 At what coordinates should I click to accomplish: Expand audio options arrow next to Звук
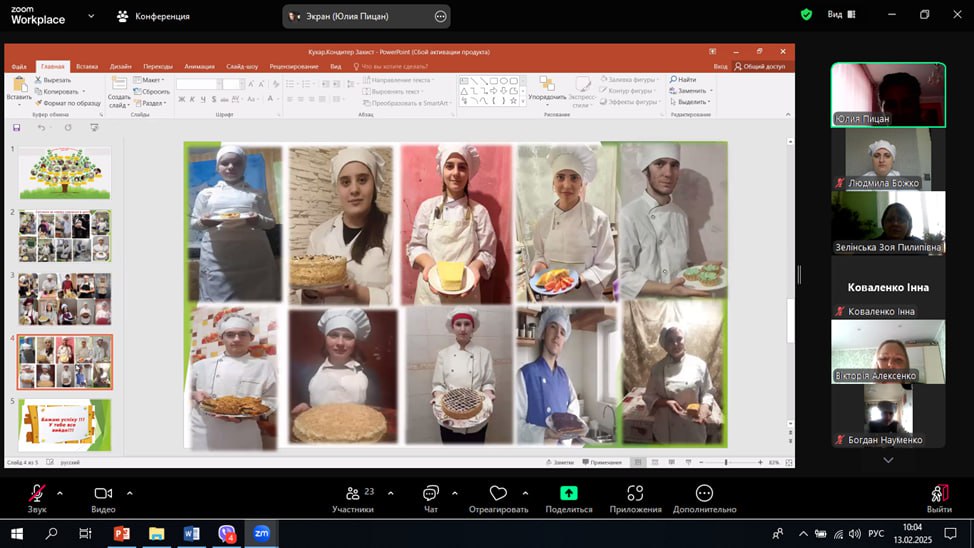(x=60, y=493)
